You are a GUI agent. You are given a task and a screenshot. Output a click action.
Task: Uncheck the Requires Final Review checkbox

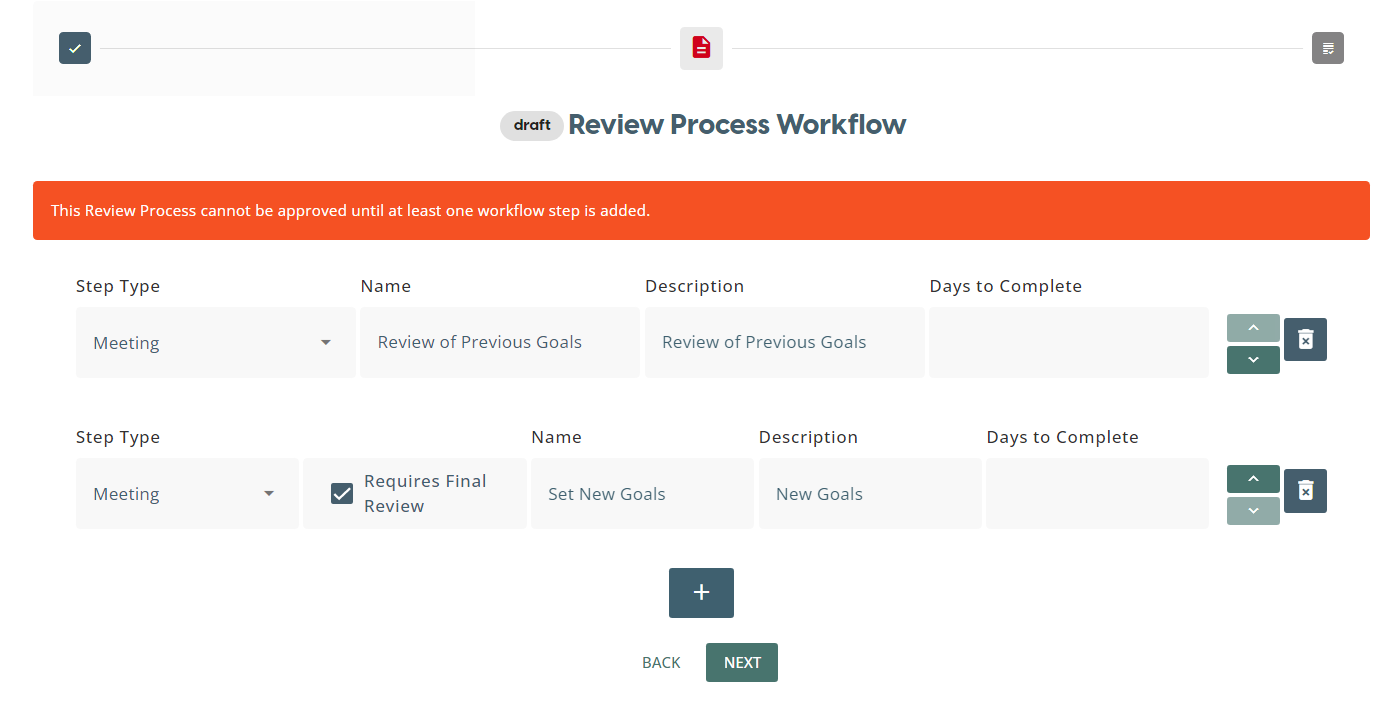[x=342, y=494]
